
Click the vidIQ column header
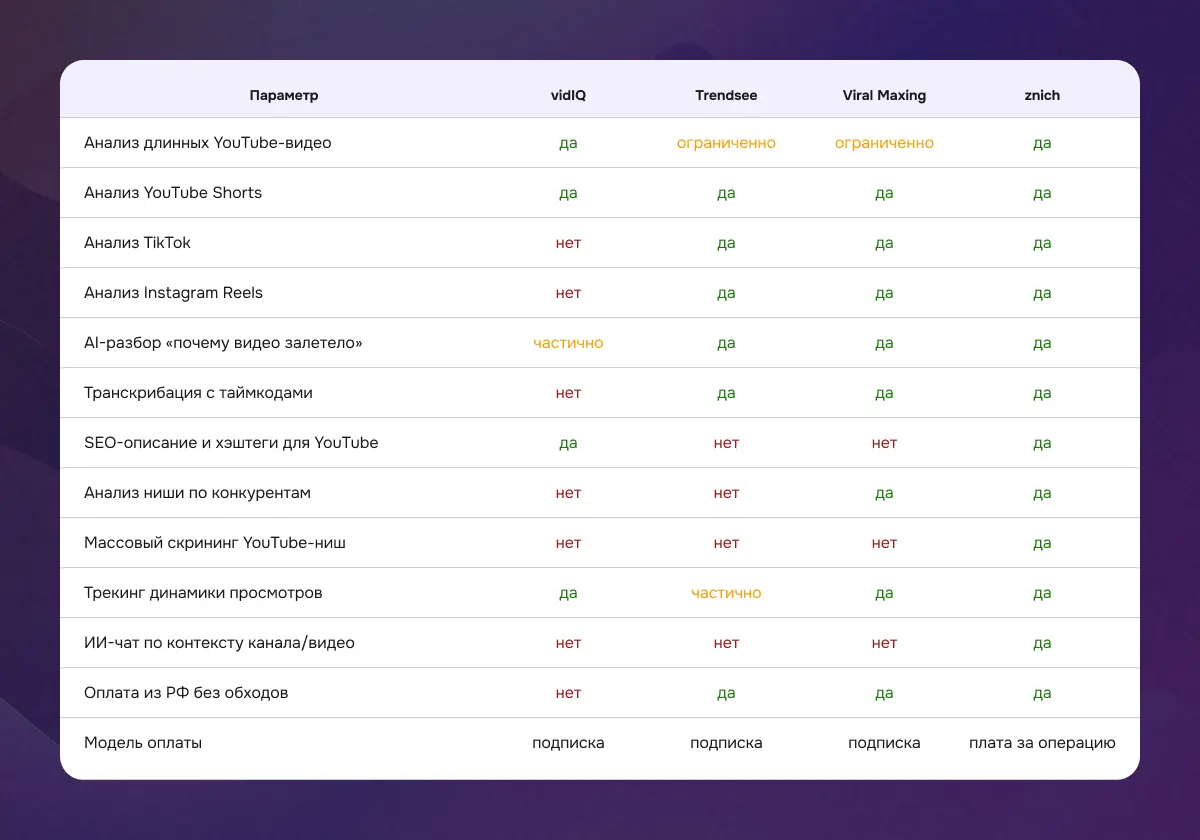point(568,95)
